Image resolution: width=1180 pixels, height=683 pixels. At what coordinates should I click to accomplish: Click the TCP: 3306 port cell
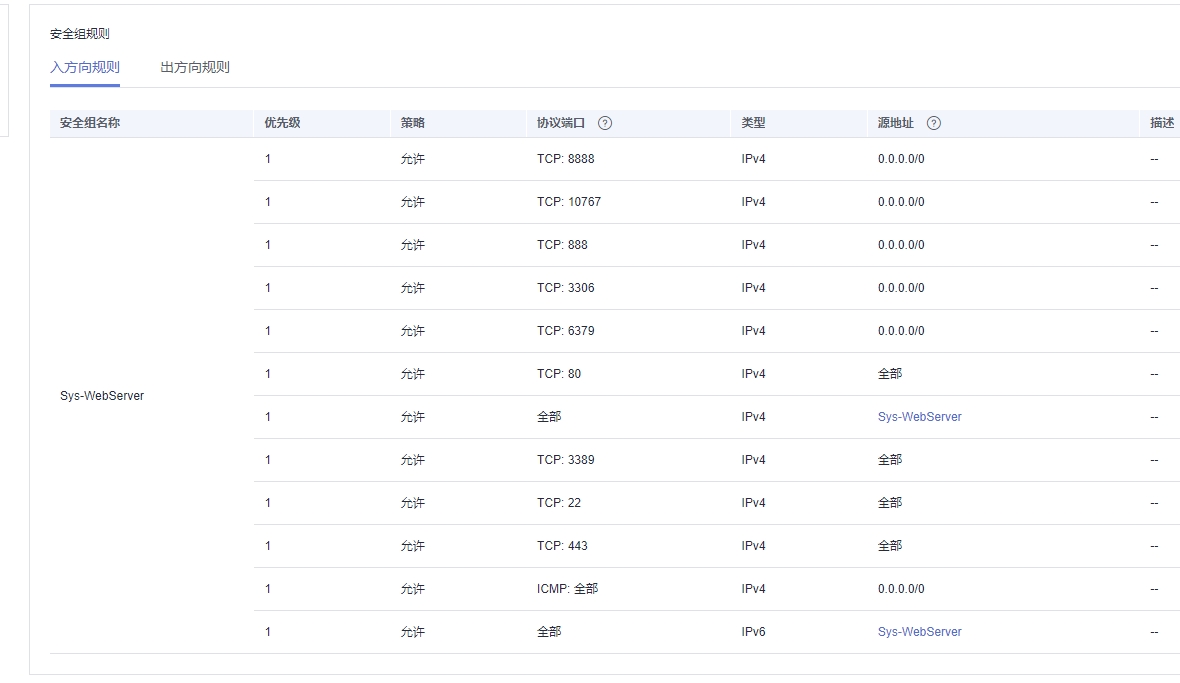565,287
